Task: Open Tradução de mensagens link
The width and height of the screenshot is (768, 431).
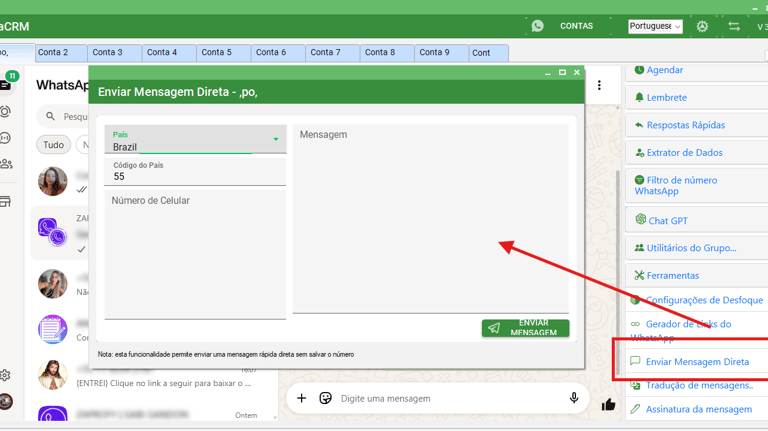Action: (x=699, y=385)
